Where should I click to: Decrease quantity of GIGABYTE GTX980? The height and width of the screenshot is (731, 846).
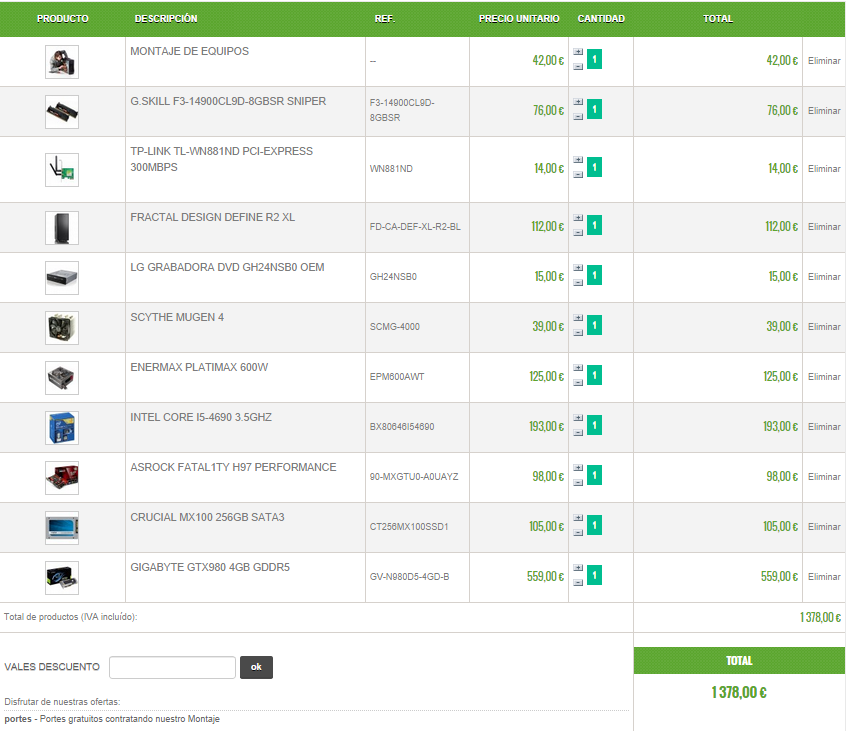pos(578,583)
